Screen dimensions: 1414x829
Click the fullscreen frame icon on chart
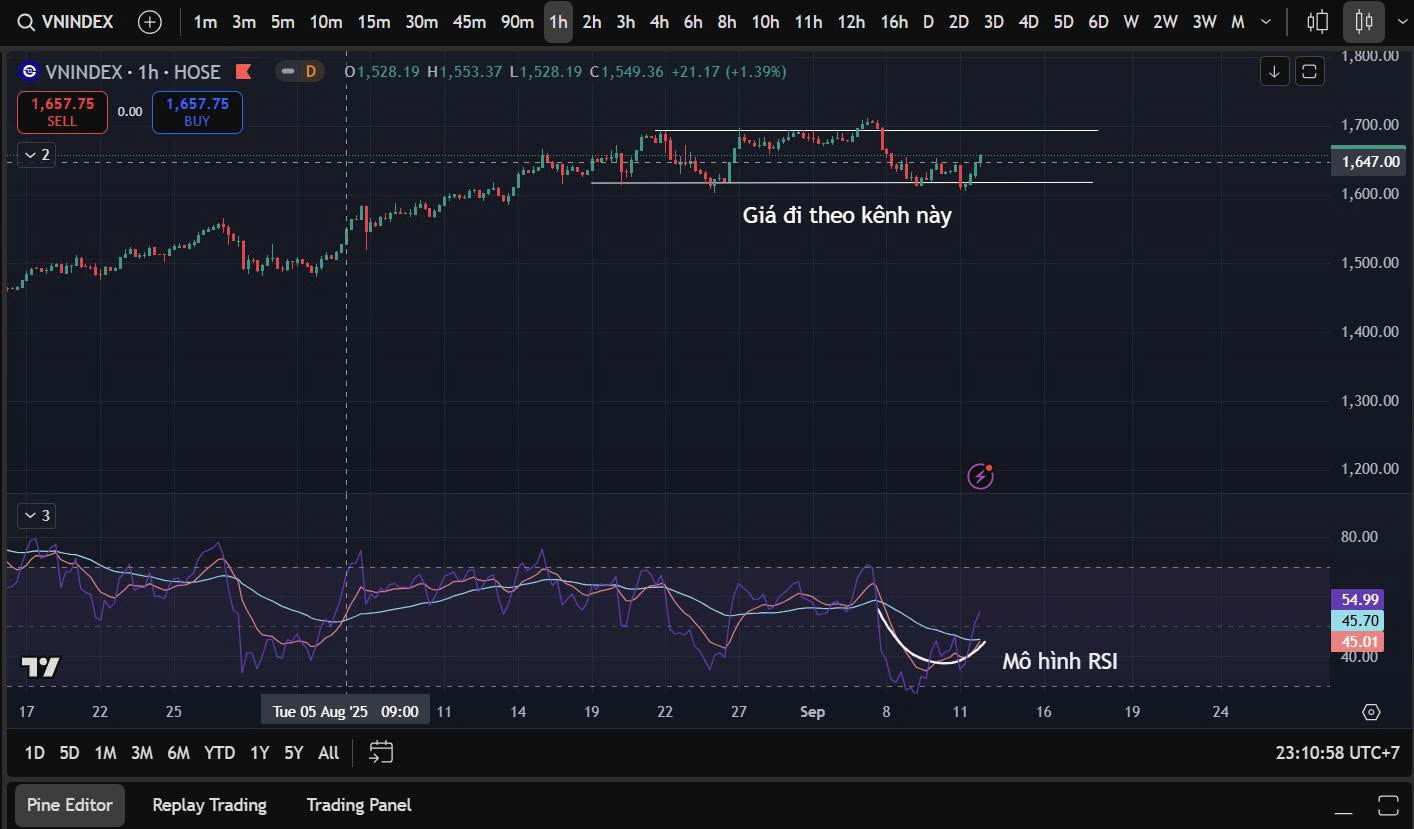click(x=1309, y=71)
